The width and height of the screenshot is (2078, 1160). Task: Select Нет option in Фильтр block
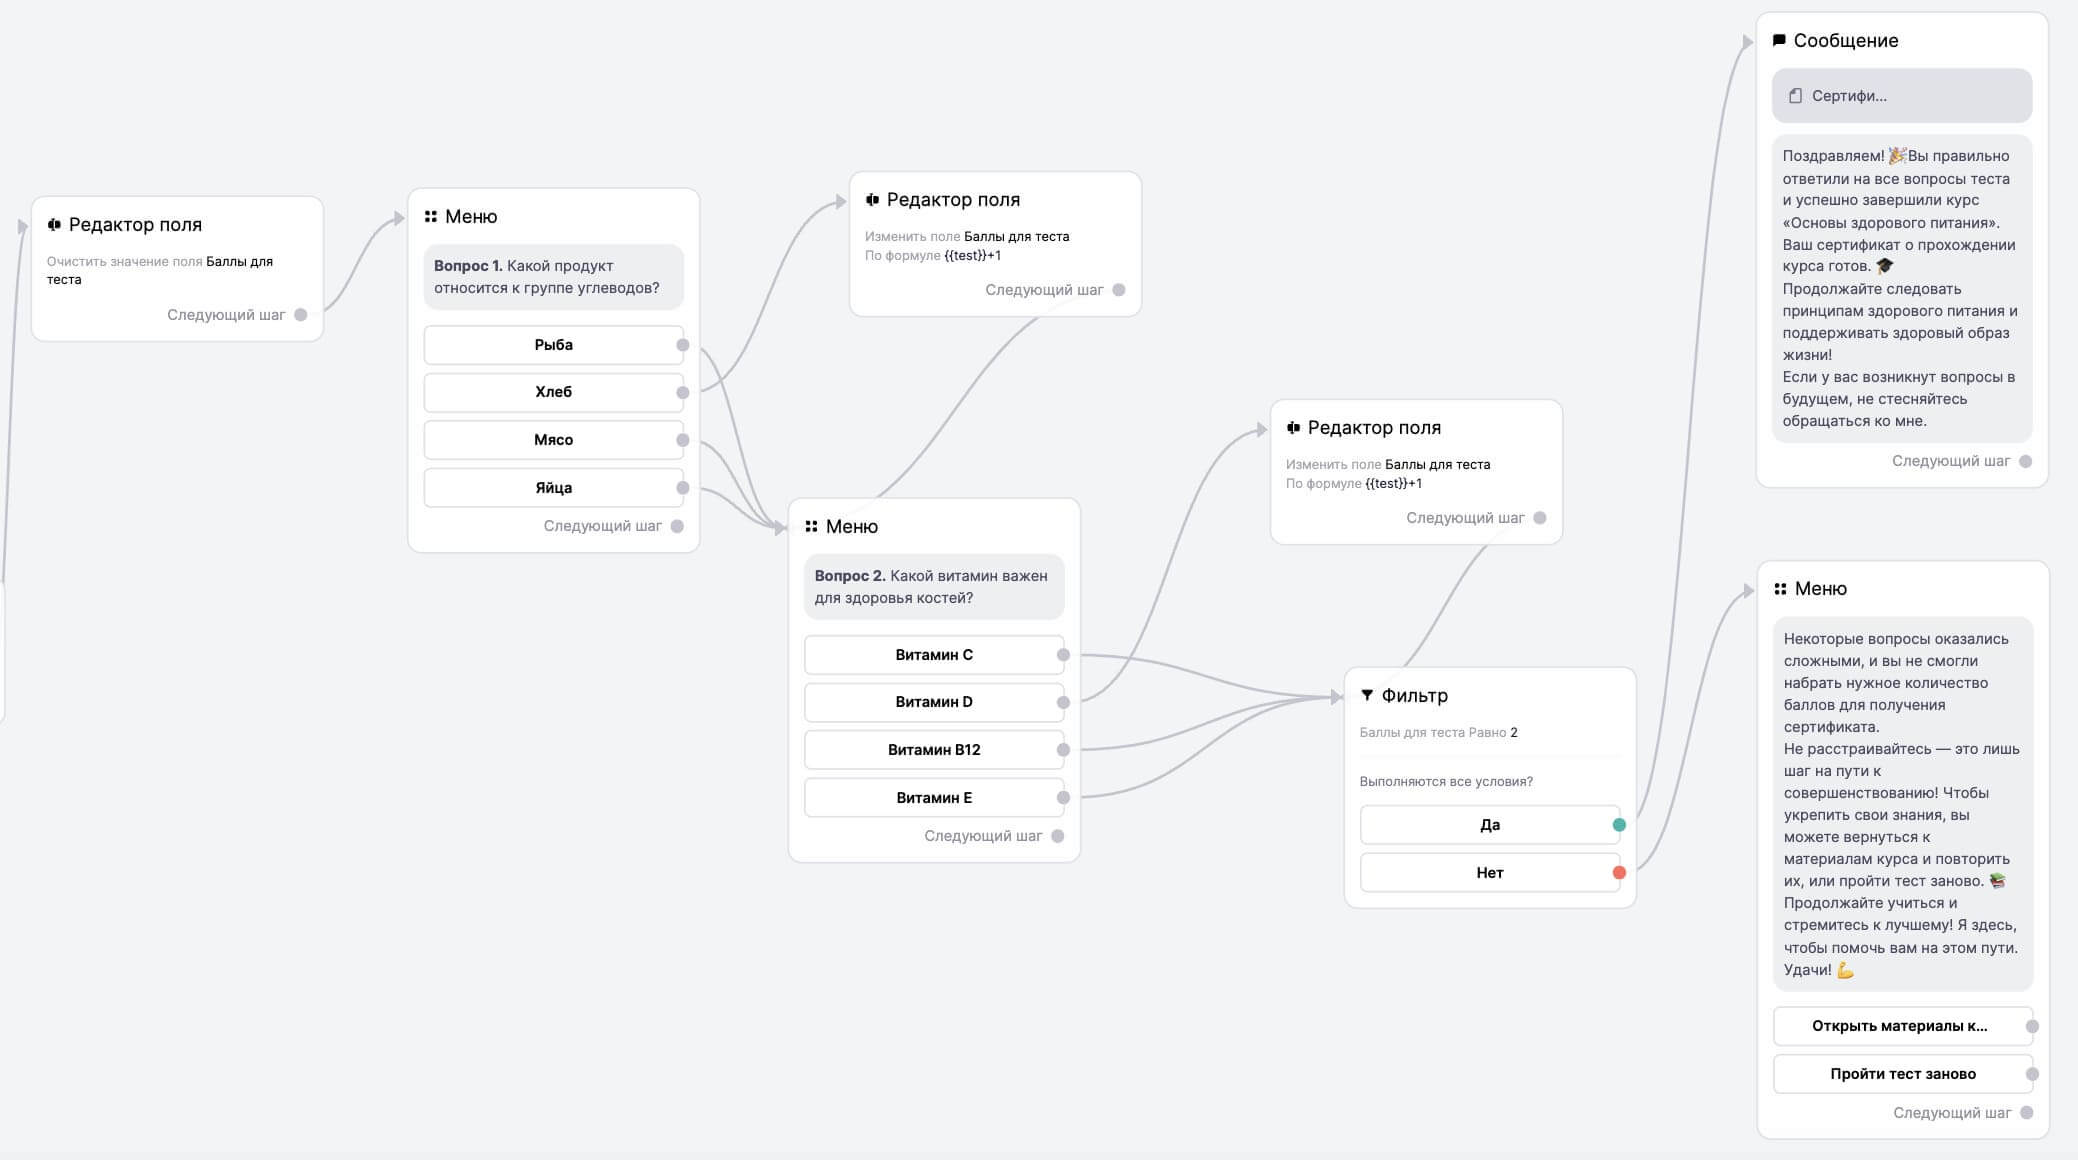1489,872
